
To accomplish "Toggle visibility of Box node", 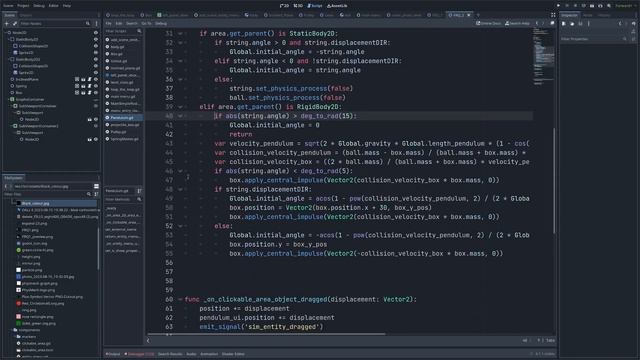I will [x=96, y=93].
